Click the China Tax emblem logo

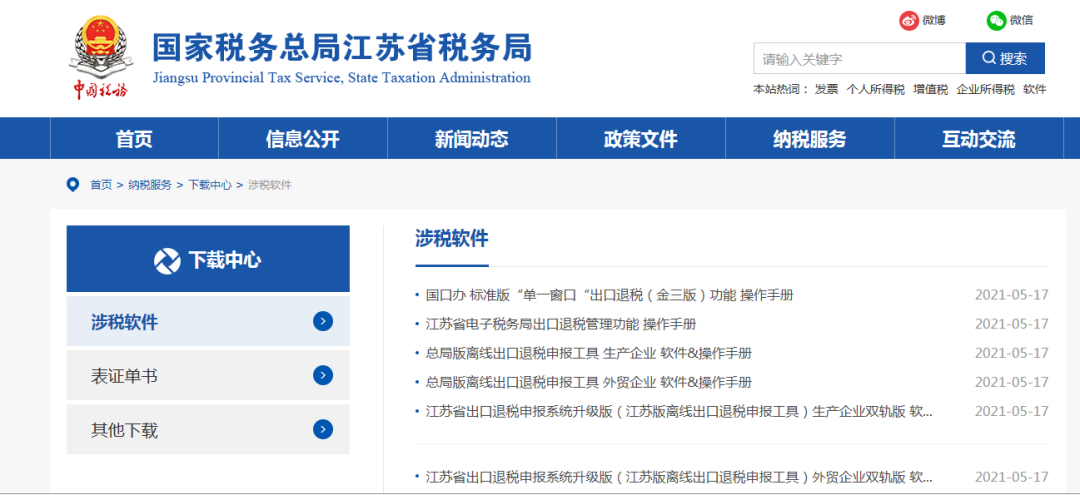point(101,57)
